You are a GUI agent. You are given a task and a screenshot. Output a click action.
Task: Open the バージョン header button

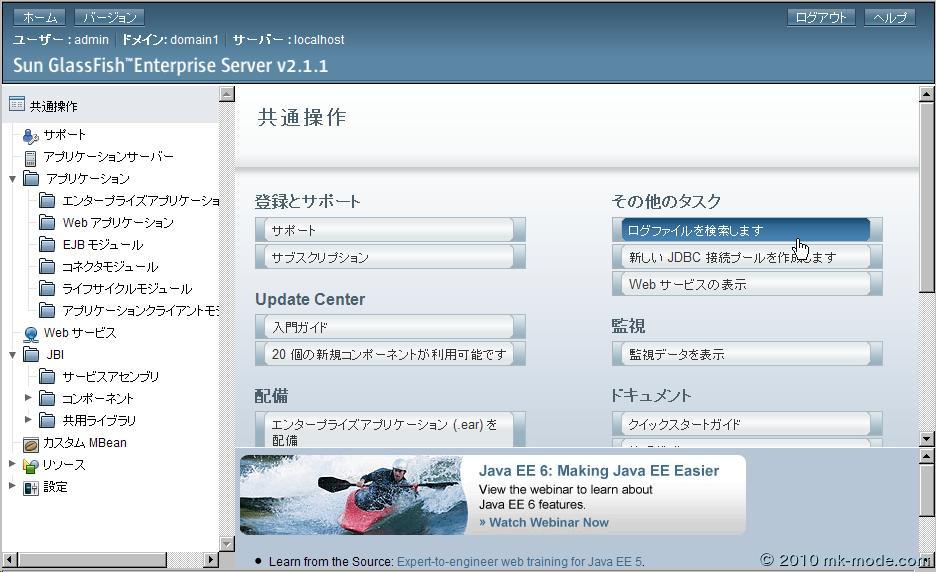click(109, 17)
